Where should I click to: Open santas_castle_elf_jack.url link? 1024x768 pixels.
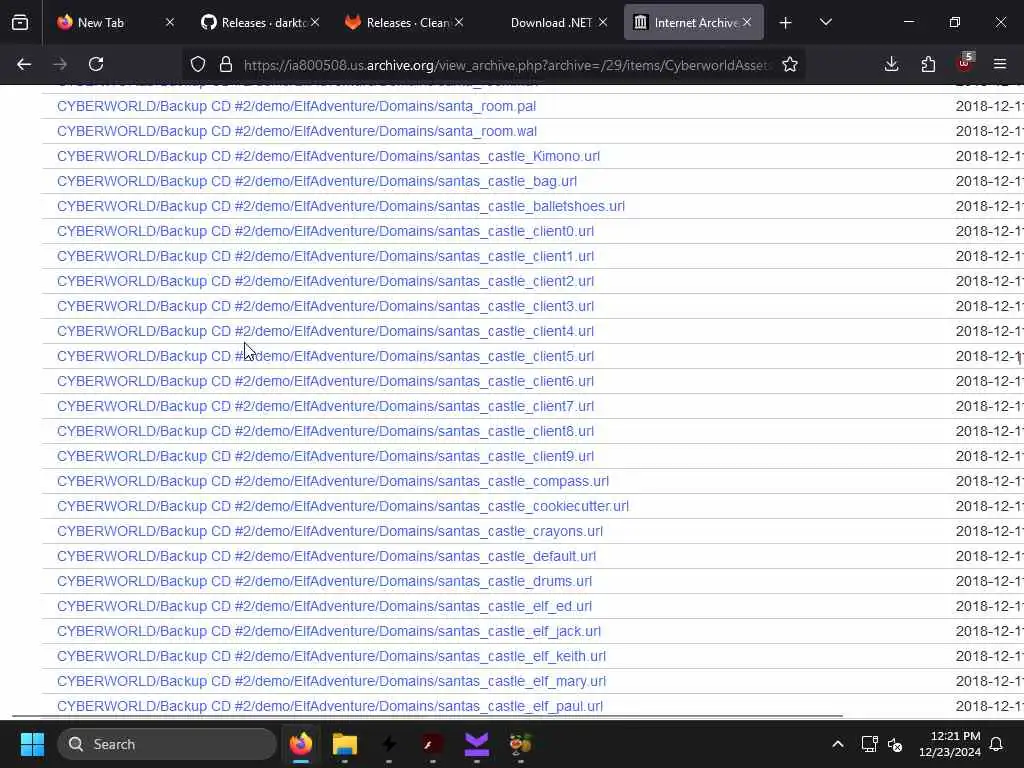329,632
